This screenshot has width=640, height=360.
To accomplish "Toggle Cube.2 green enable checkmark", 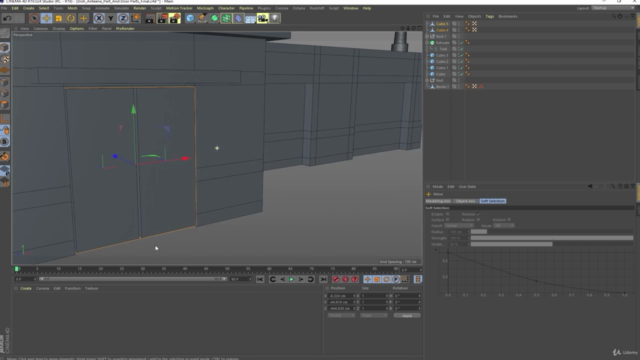I will click(462, 61).
